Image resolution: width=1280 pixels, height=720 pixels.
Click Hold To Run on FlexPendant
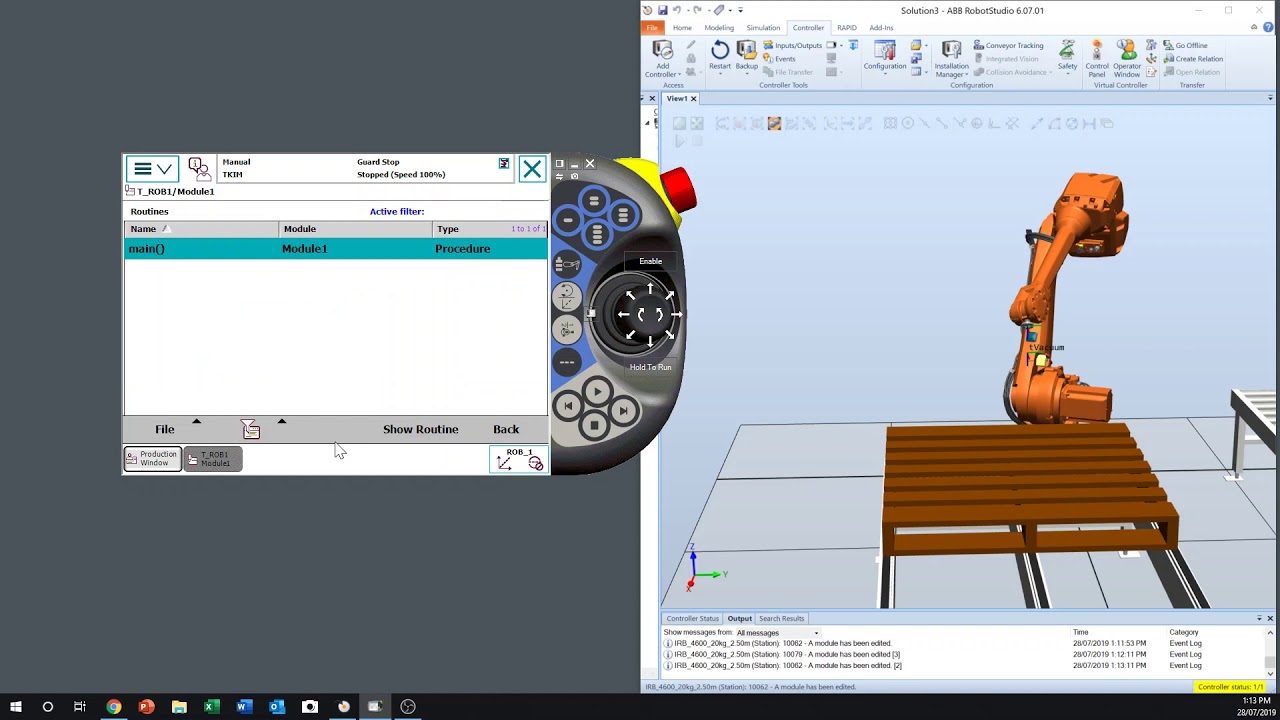point(650,367)
